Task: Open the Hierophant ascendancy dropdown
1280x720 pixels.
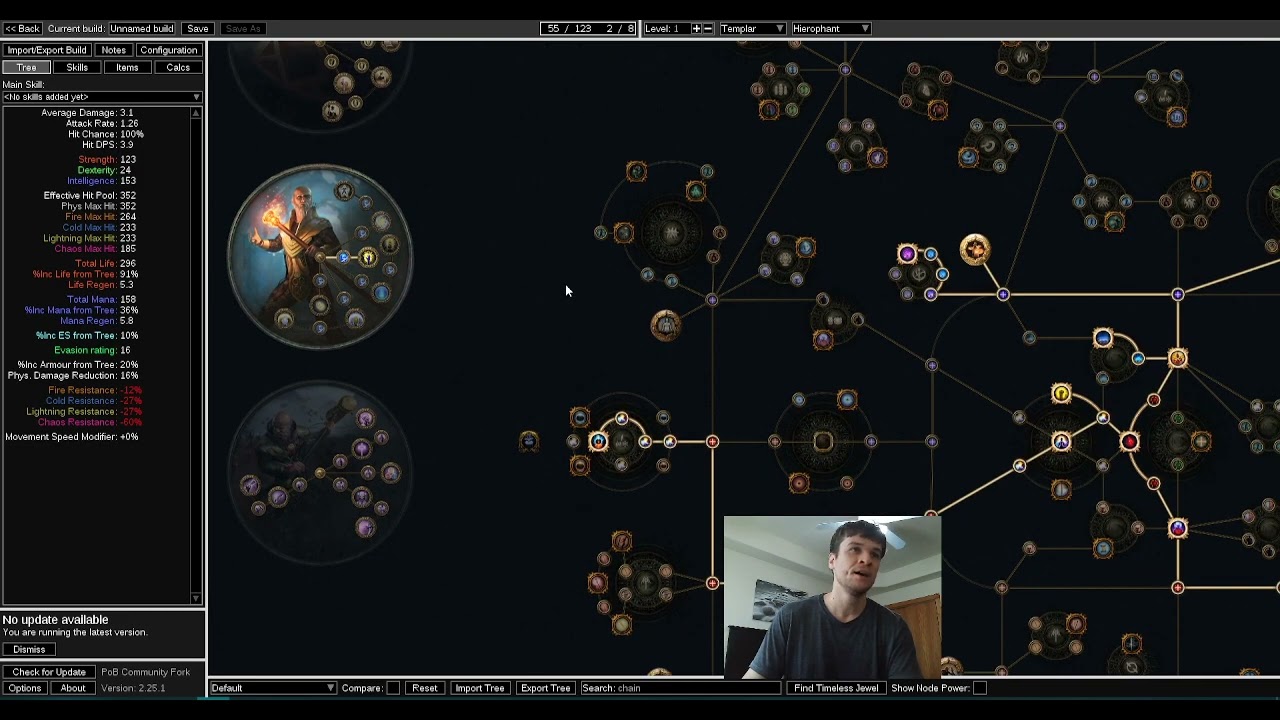Action: pyautogui.click(x=830, y=28)
